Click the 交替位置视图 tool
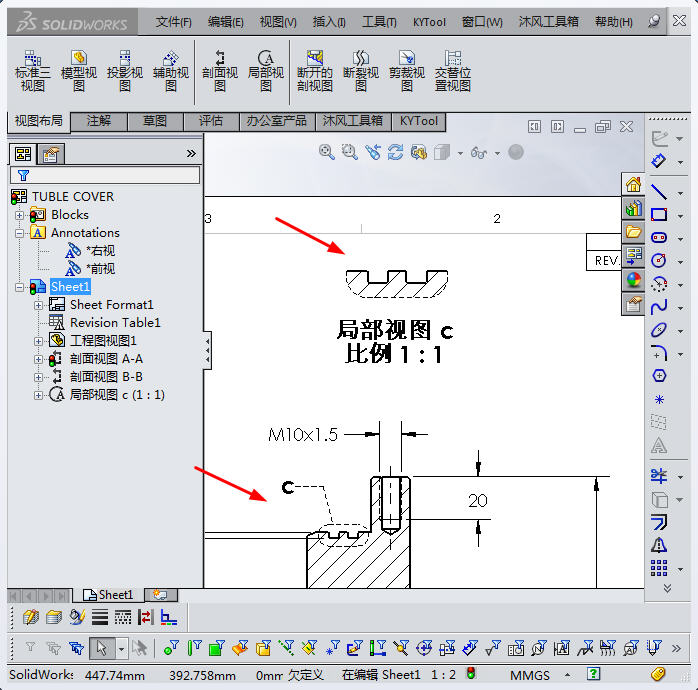The image size is (698, 690). click(x=453, y=70)
